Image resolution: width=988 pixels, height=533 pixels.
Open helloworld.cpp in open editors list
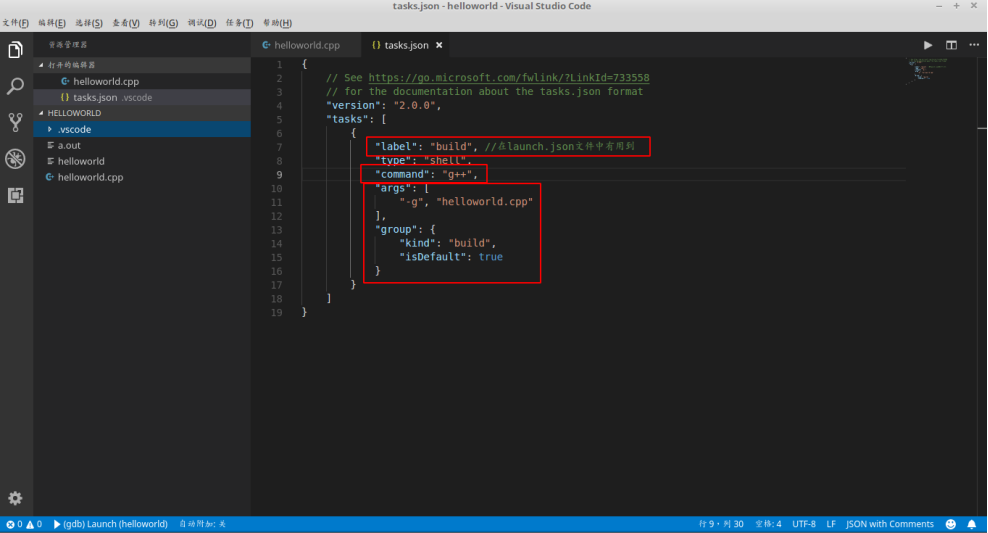tap(142, 81)
